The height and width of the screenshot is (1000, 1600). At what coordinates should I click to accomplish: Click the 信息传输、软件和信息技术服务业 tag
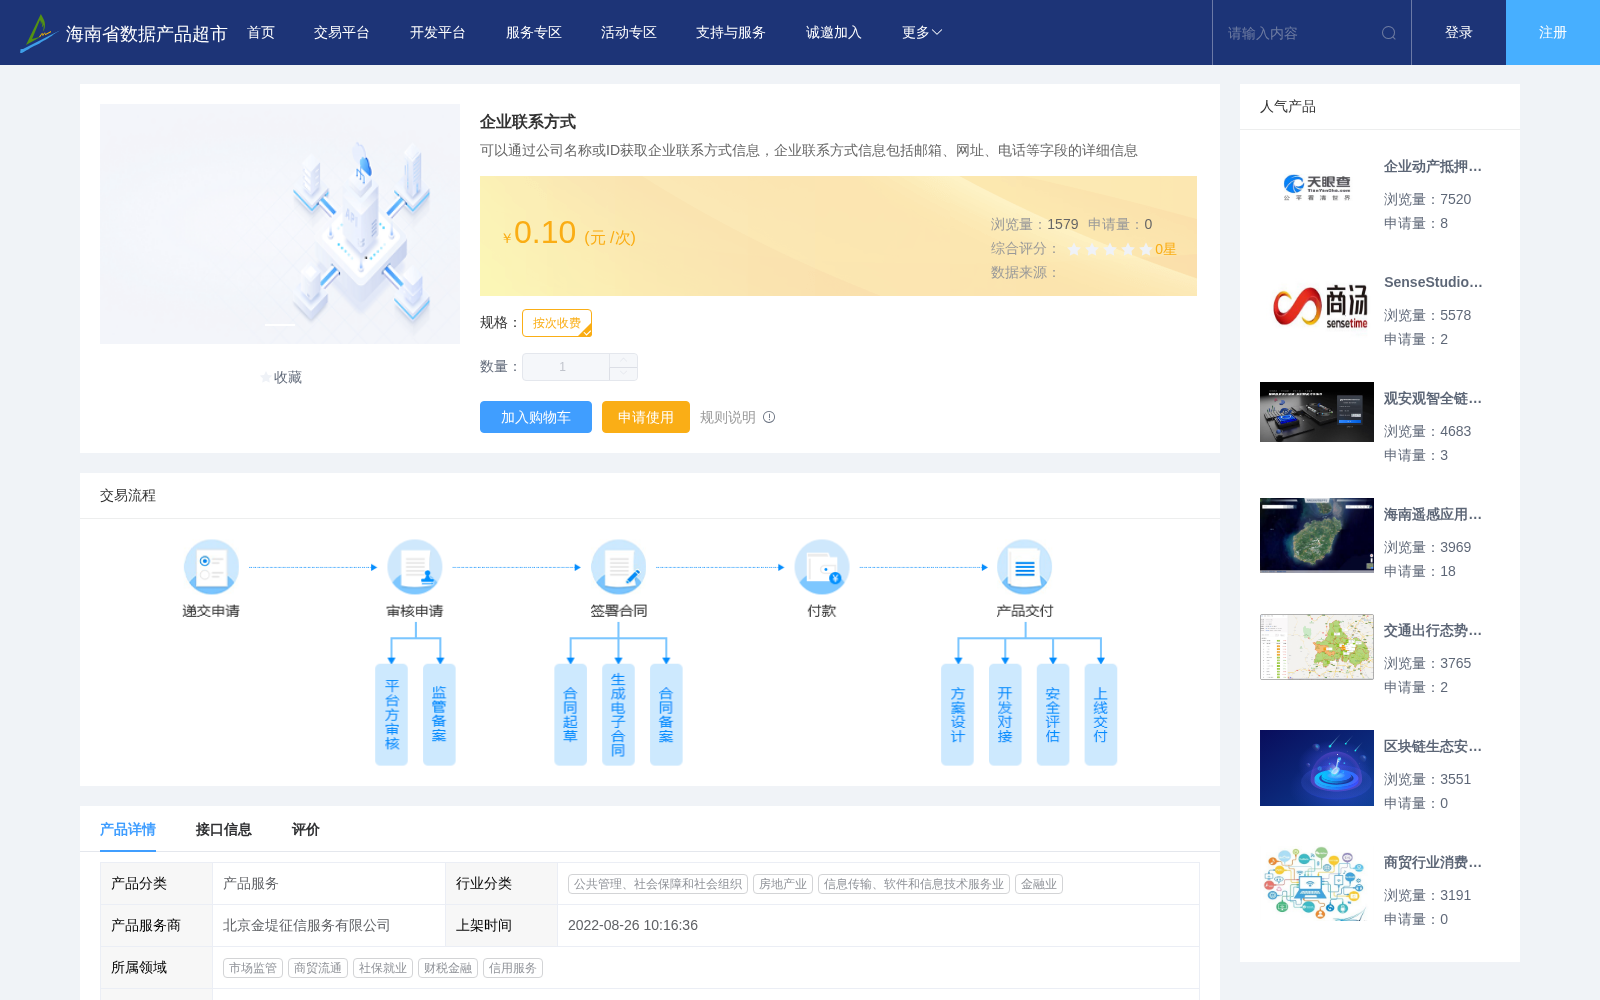[x=914, y=884]
